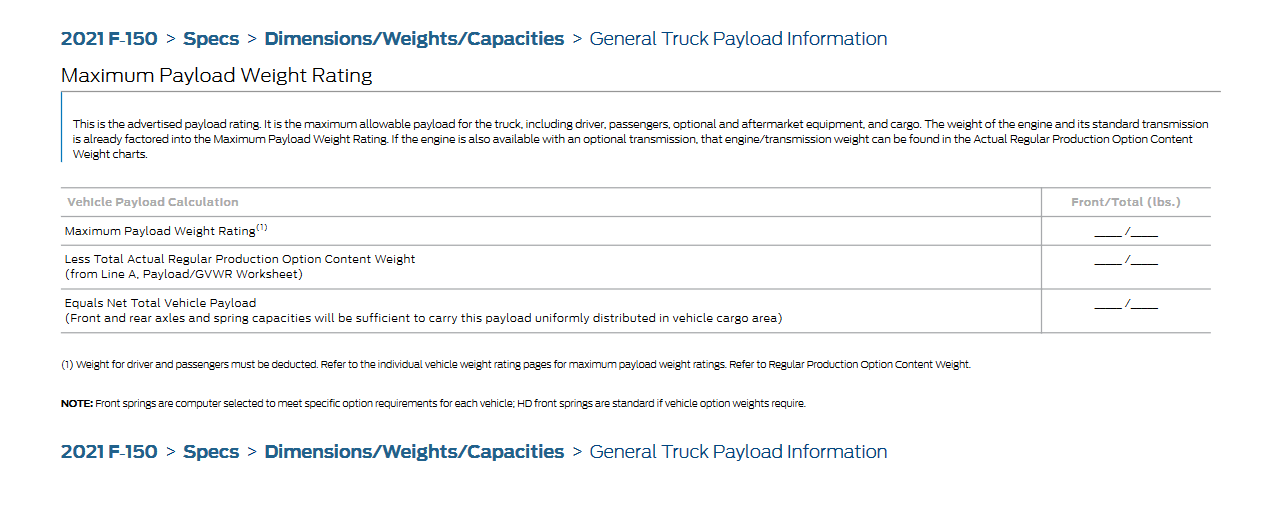This screenshot has height=505, width=1262.
Task: Click the total blank for Equals Net Total Vehicle Payload
Action: pyautogui.click(x=1145, y=306)
